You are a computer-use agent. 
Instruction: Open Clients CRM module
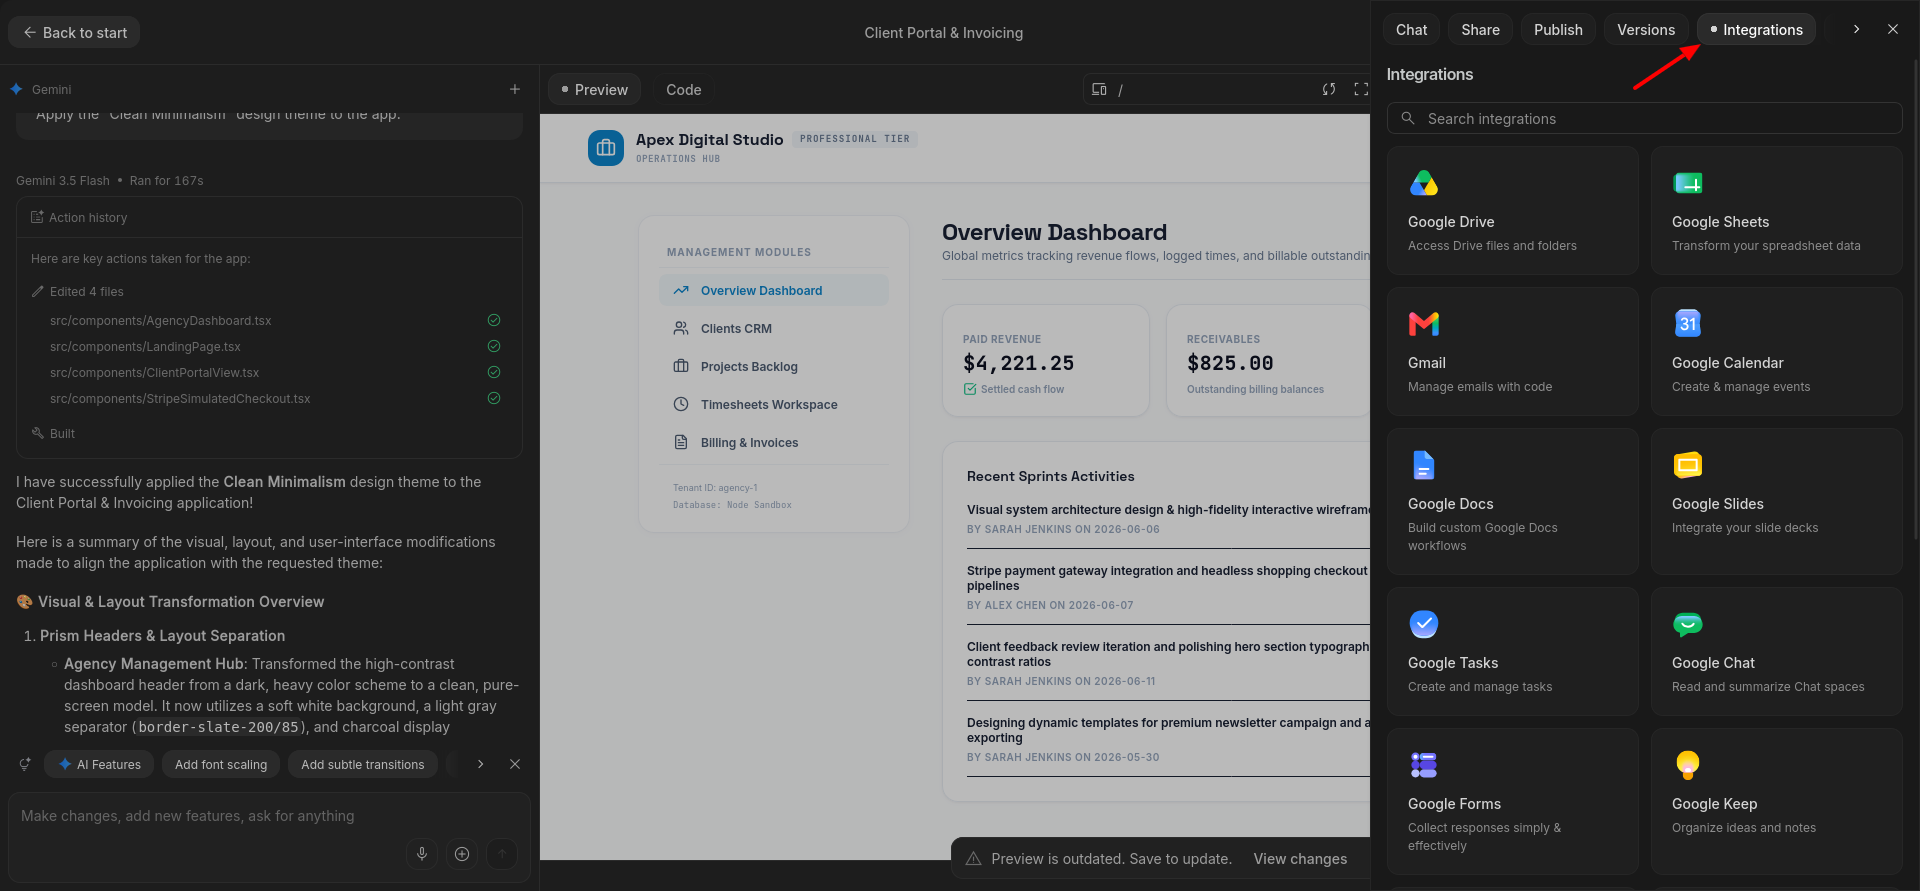coord(774,328)
